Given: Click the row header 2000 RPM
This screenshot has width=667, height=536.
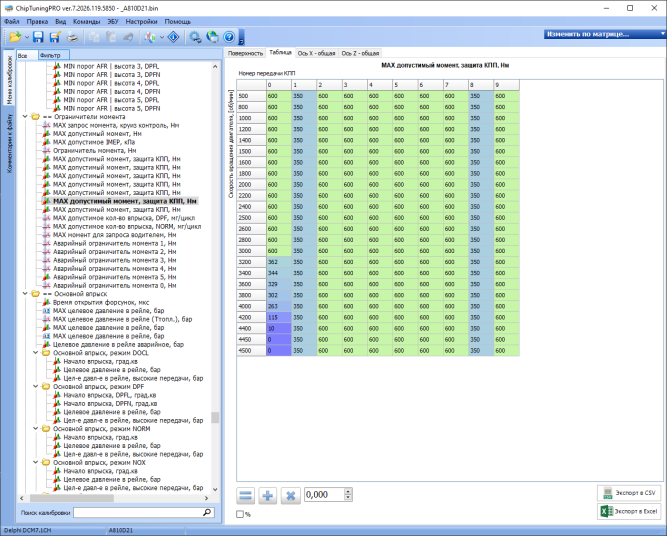Looking at the screenshot, I should [x=251, y=185].
